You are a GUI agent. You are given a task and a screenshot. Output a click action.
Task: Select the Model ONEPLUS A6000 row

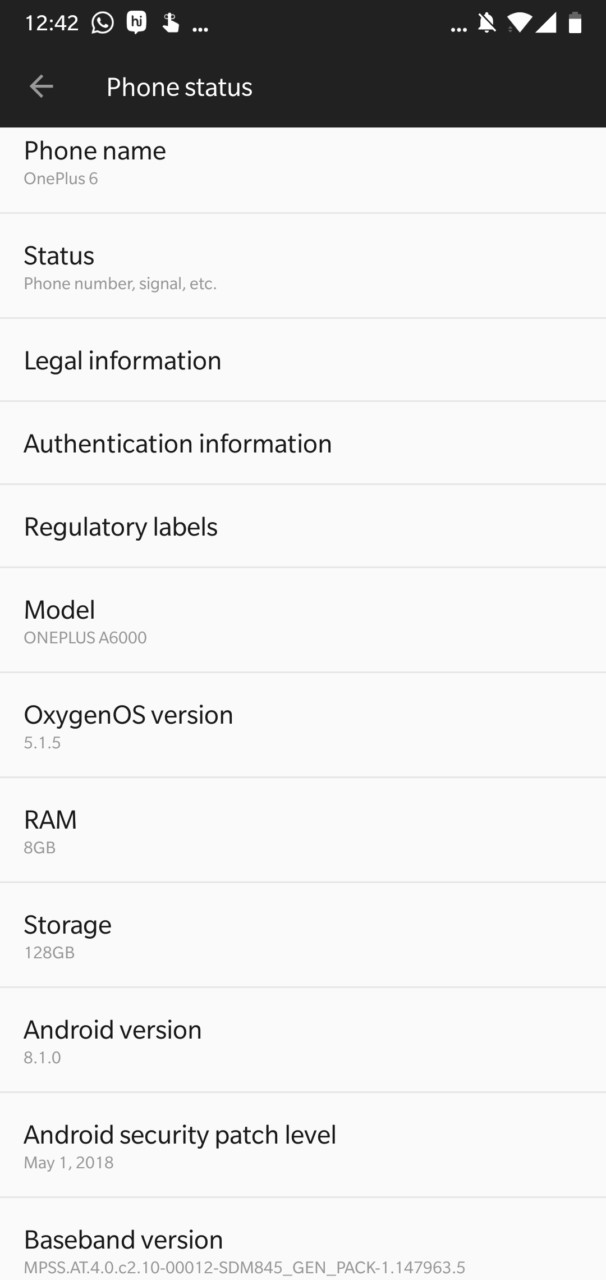point(302,621)
